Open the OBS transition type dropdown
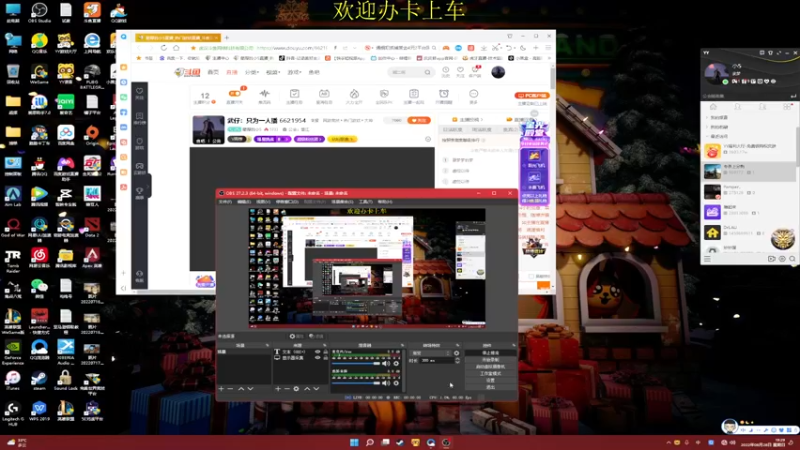This screenshot has height=450, width=800. [431, 353]
